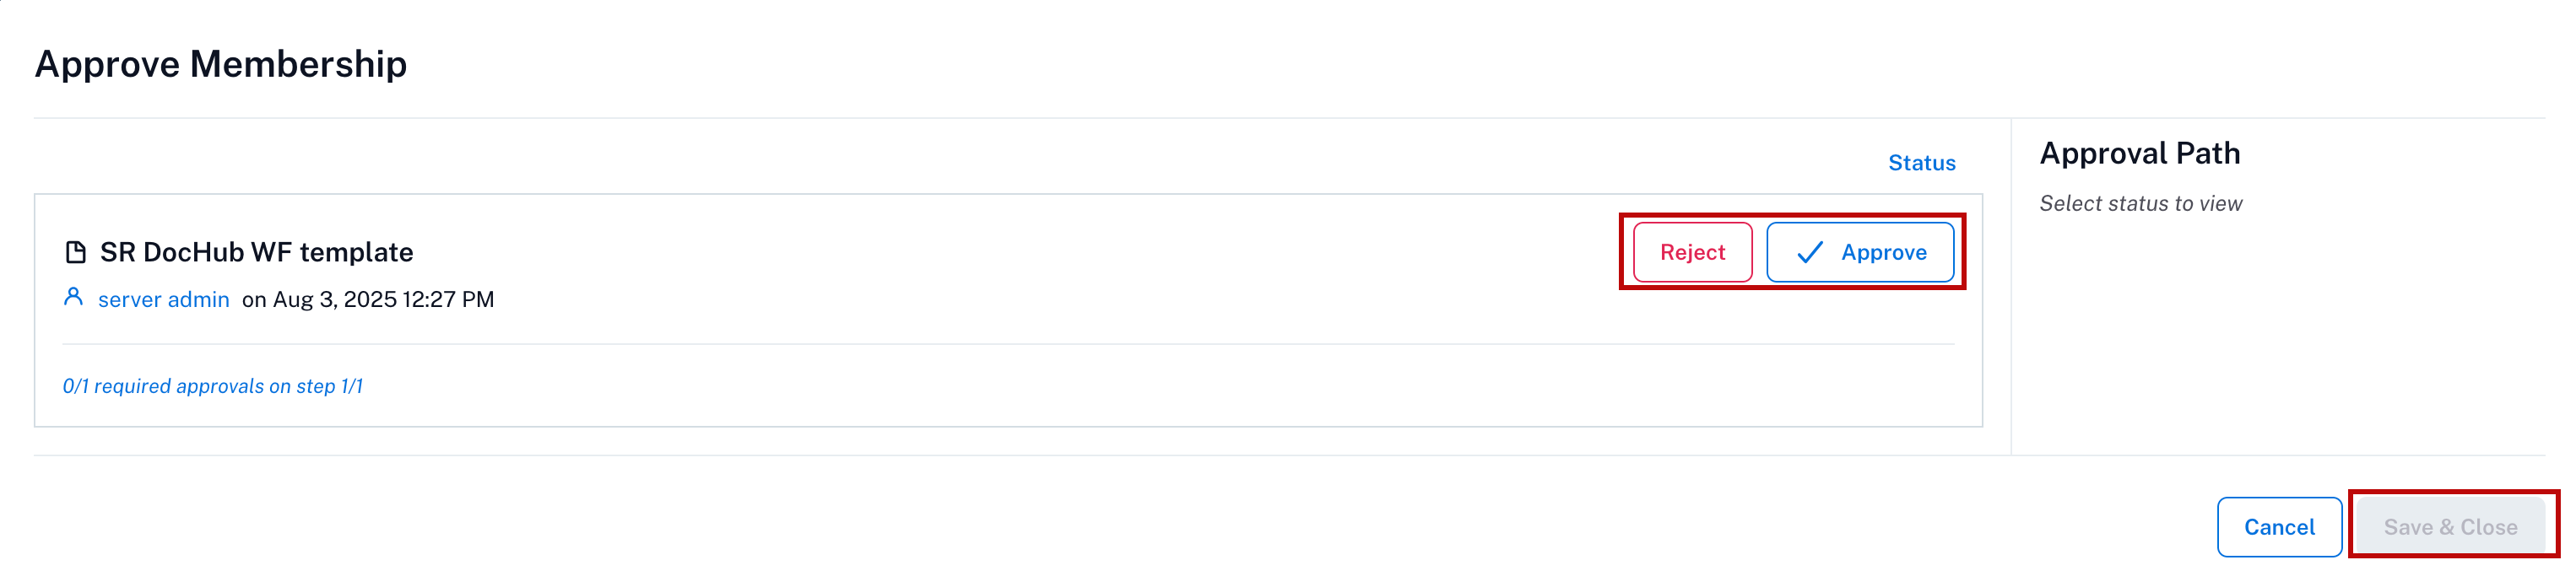Viewport: 2576px width, 587px height.
Task: Click the Approve Membership dialog heading
Action: point(221,64)
